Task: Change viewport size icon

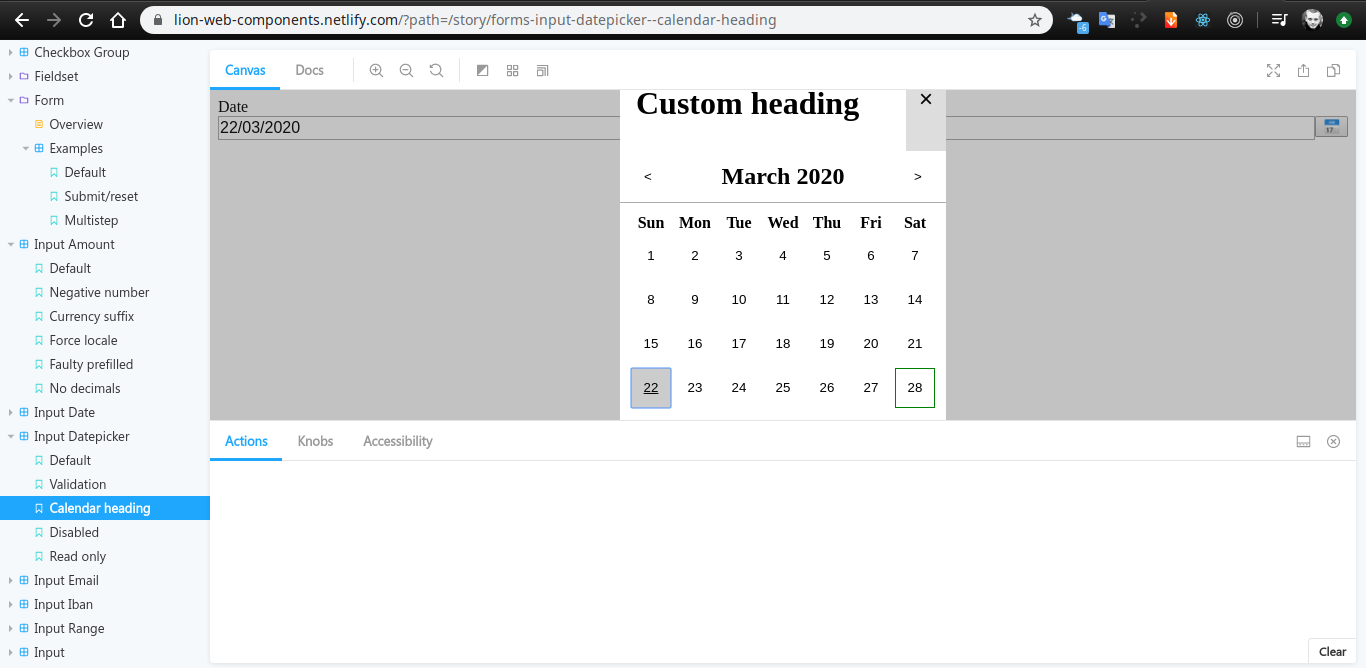Action: pos(543,70)
